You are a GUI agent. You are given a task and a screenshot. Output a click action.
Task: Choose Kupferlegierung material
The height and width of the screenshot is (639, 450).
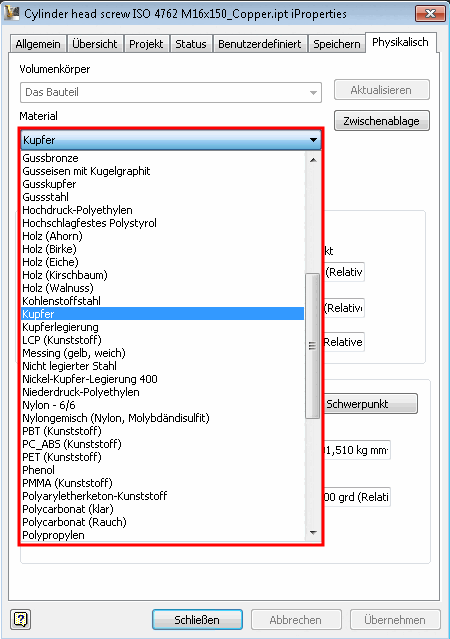click(163, 327)
